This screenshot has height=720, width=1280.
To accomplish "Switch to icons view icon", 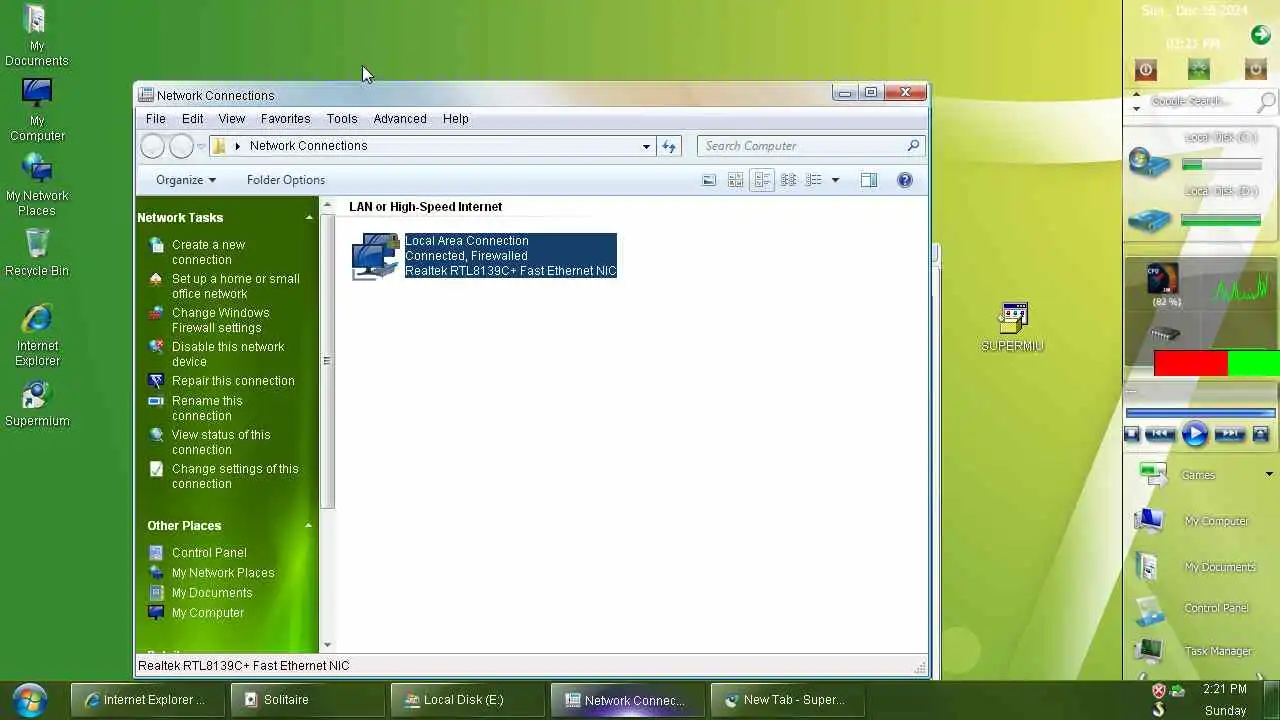I will tap(788, 180).
